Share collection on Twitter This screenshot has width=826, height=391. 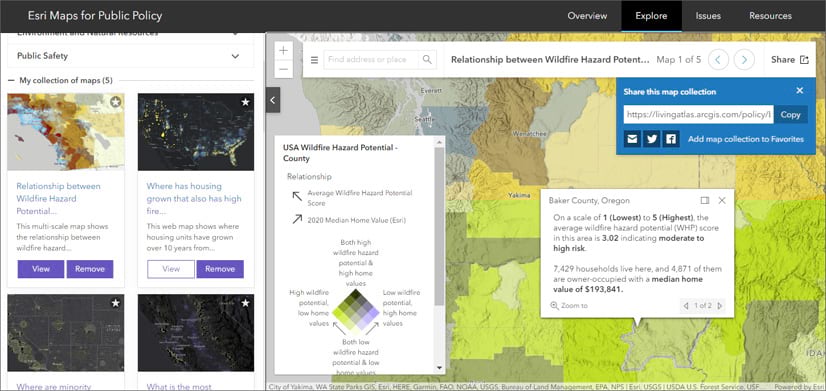pyautogui.click(x=652, y=139)
